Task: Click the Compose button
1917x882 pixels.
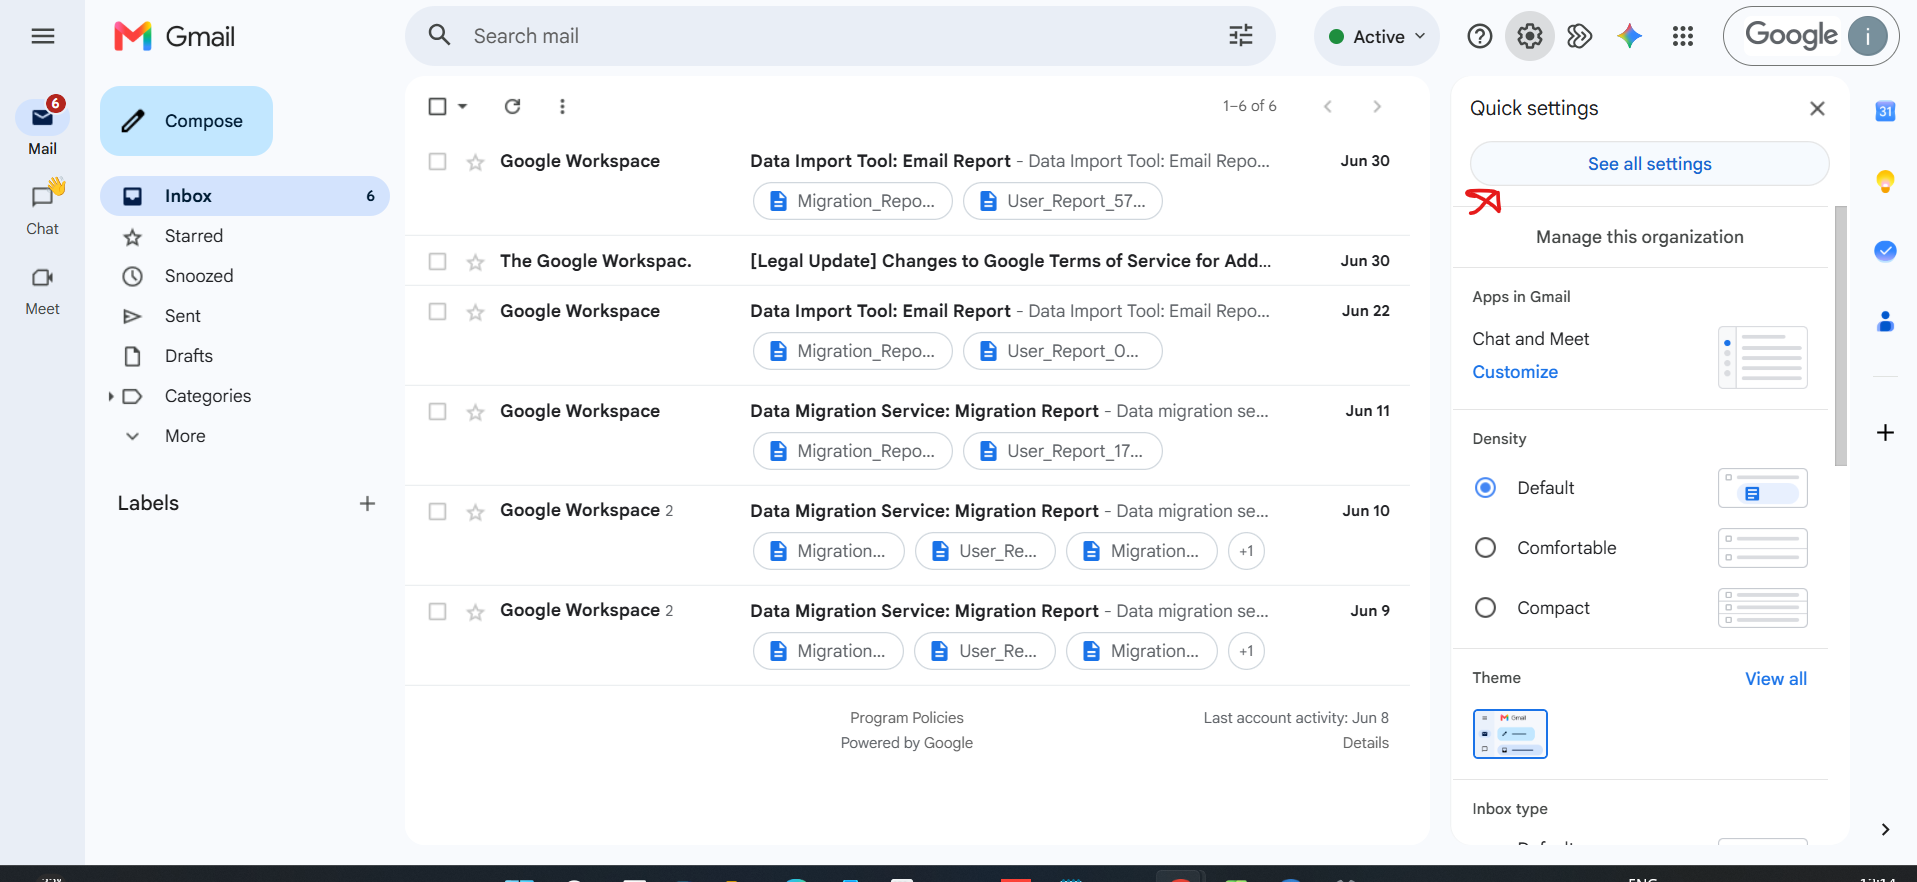Action: coord(186,121)
